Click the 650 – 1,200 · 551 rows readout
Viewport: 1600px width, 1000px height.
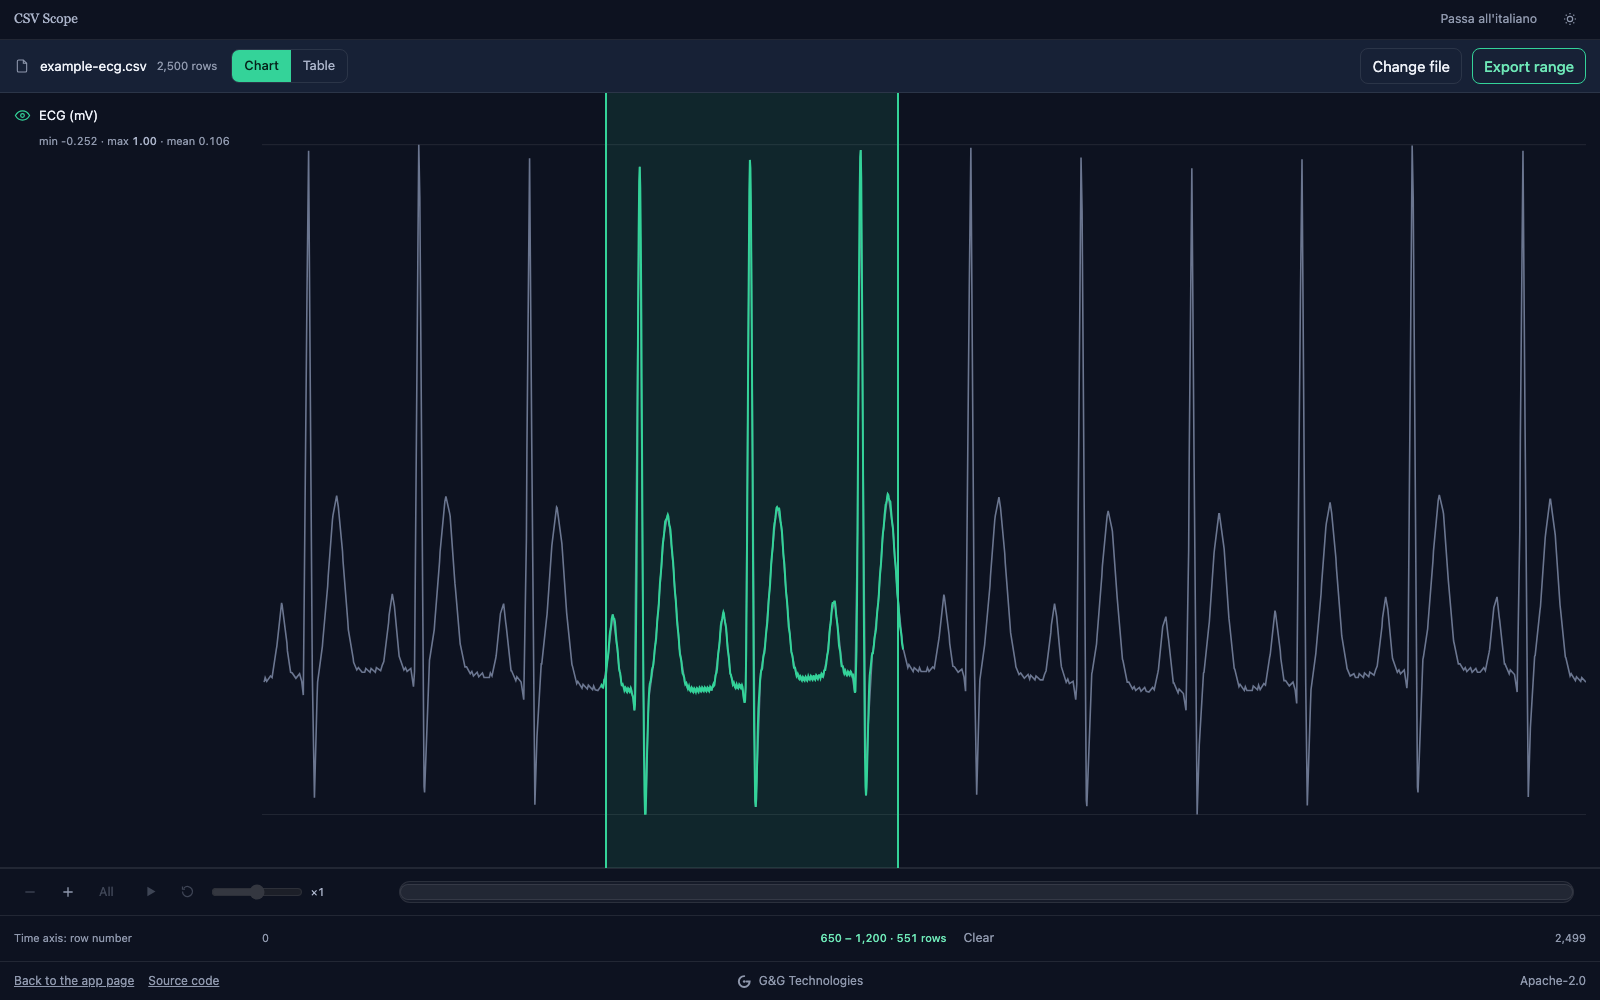coord(883,938)
